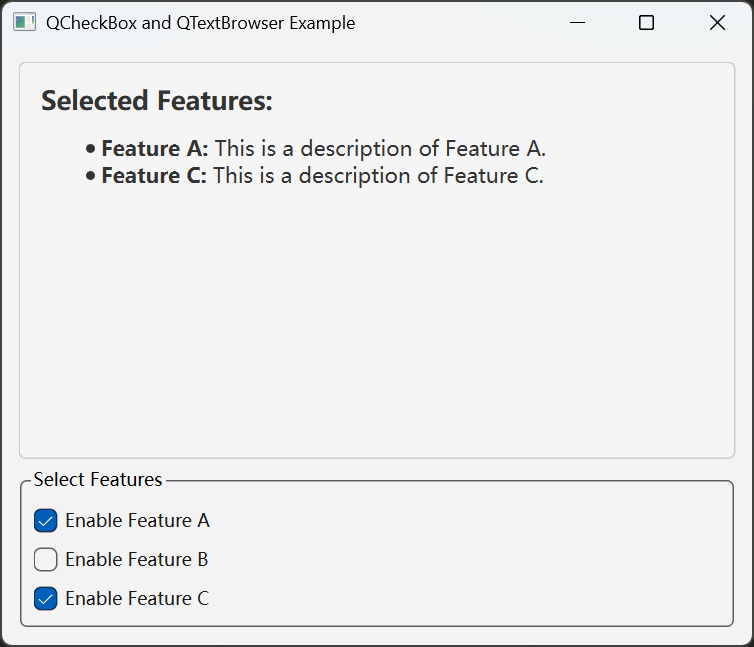The image size is (754, 647).
Task: Click the window title text
Action: coord(201,23)
